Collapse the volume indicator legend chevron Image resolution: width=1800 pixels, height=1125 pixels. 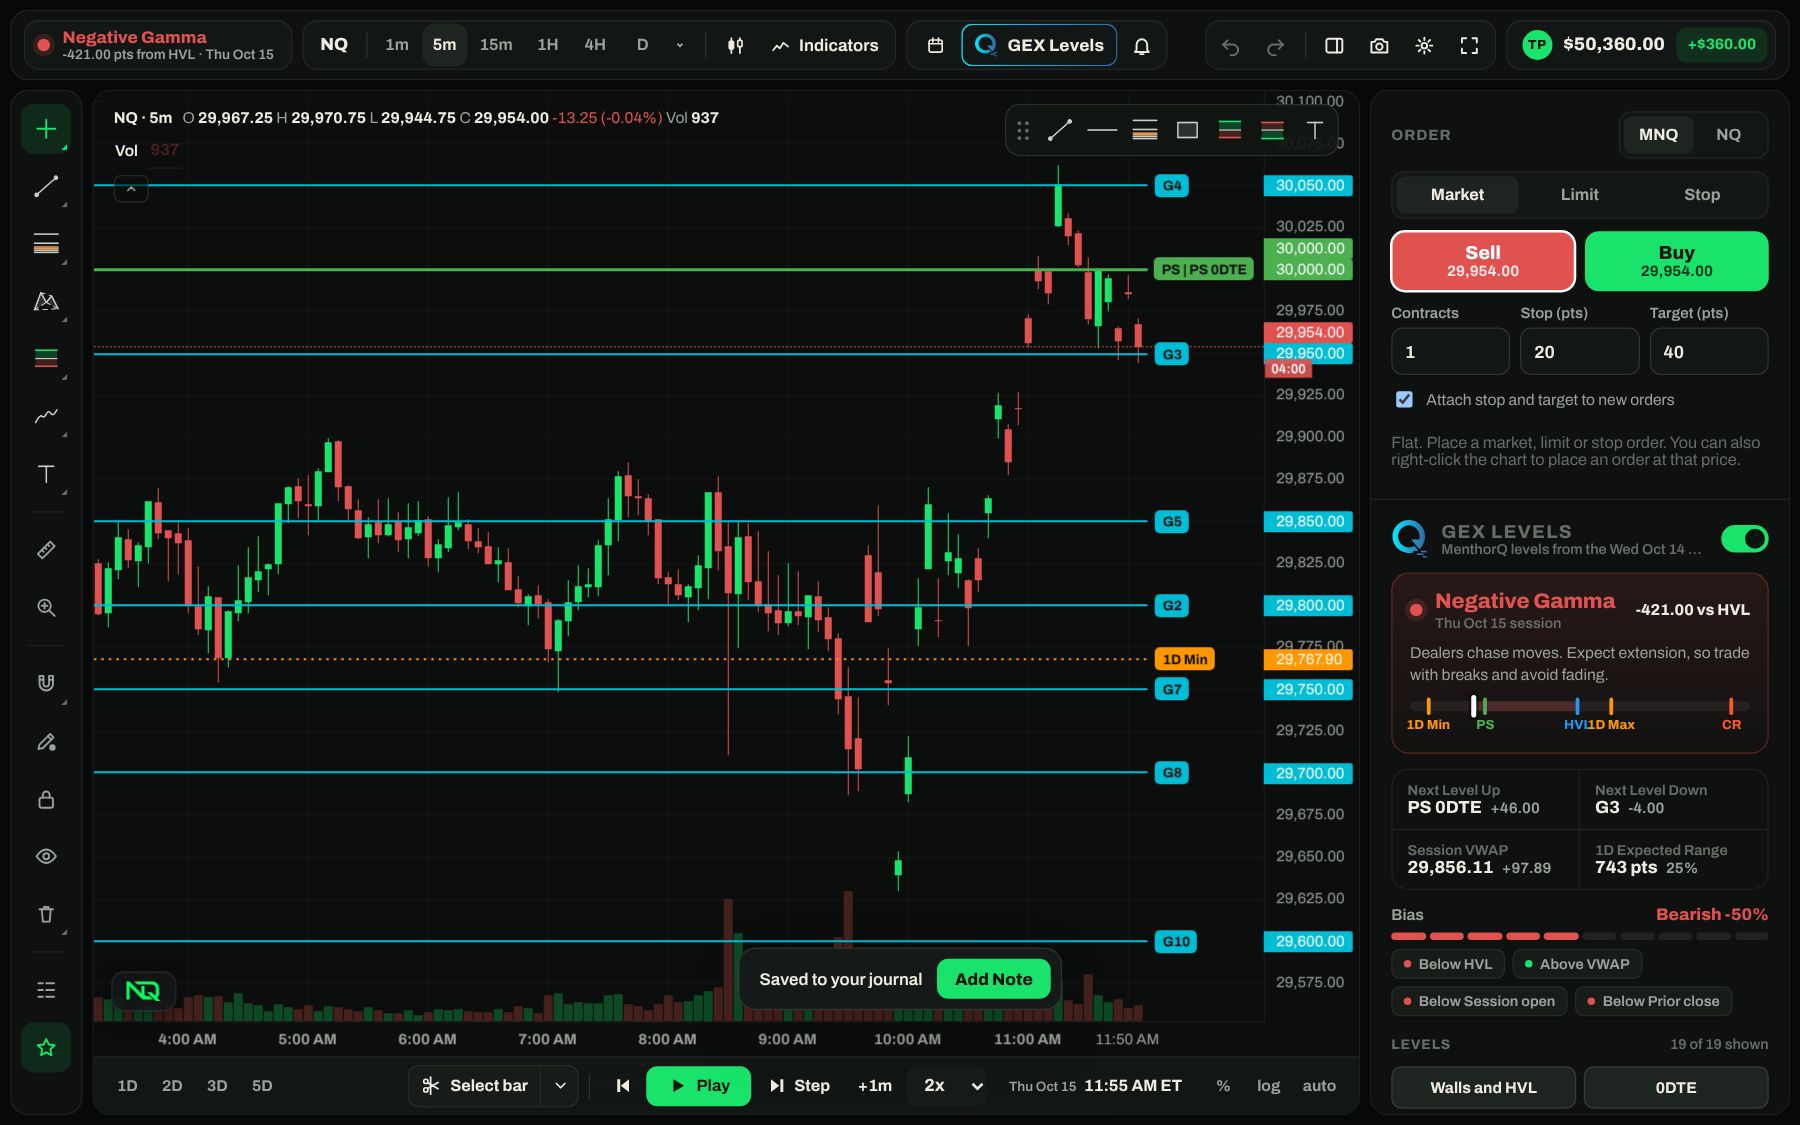click(x=131, y=189)
